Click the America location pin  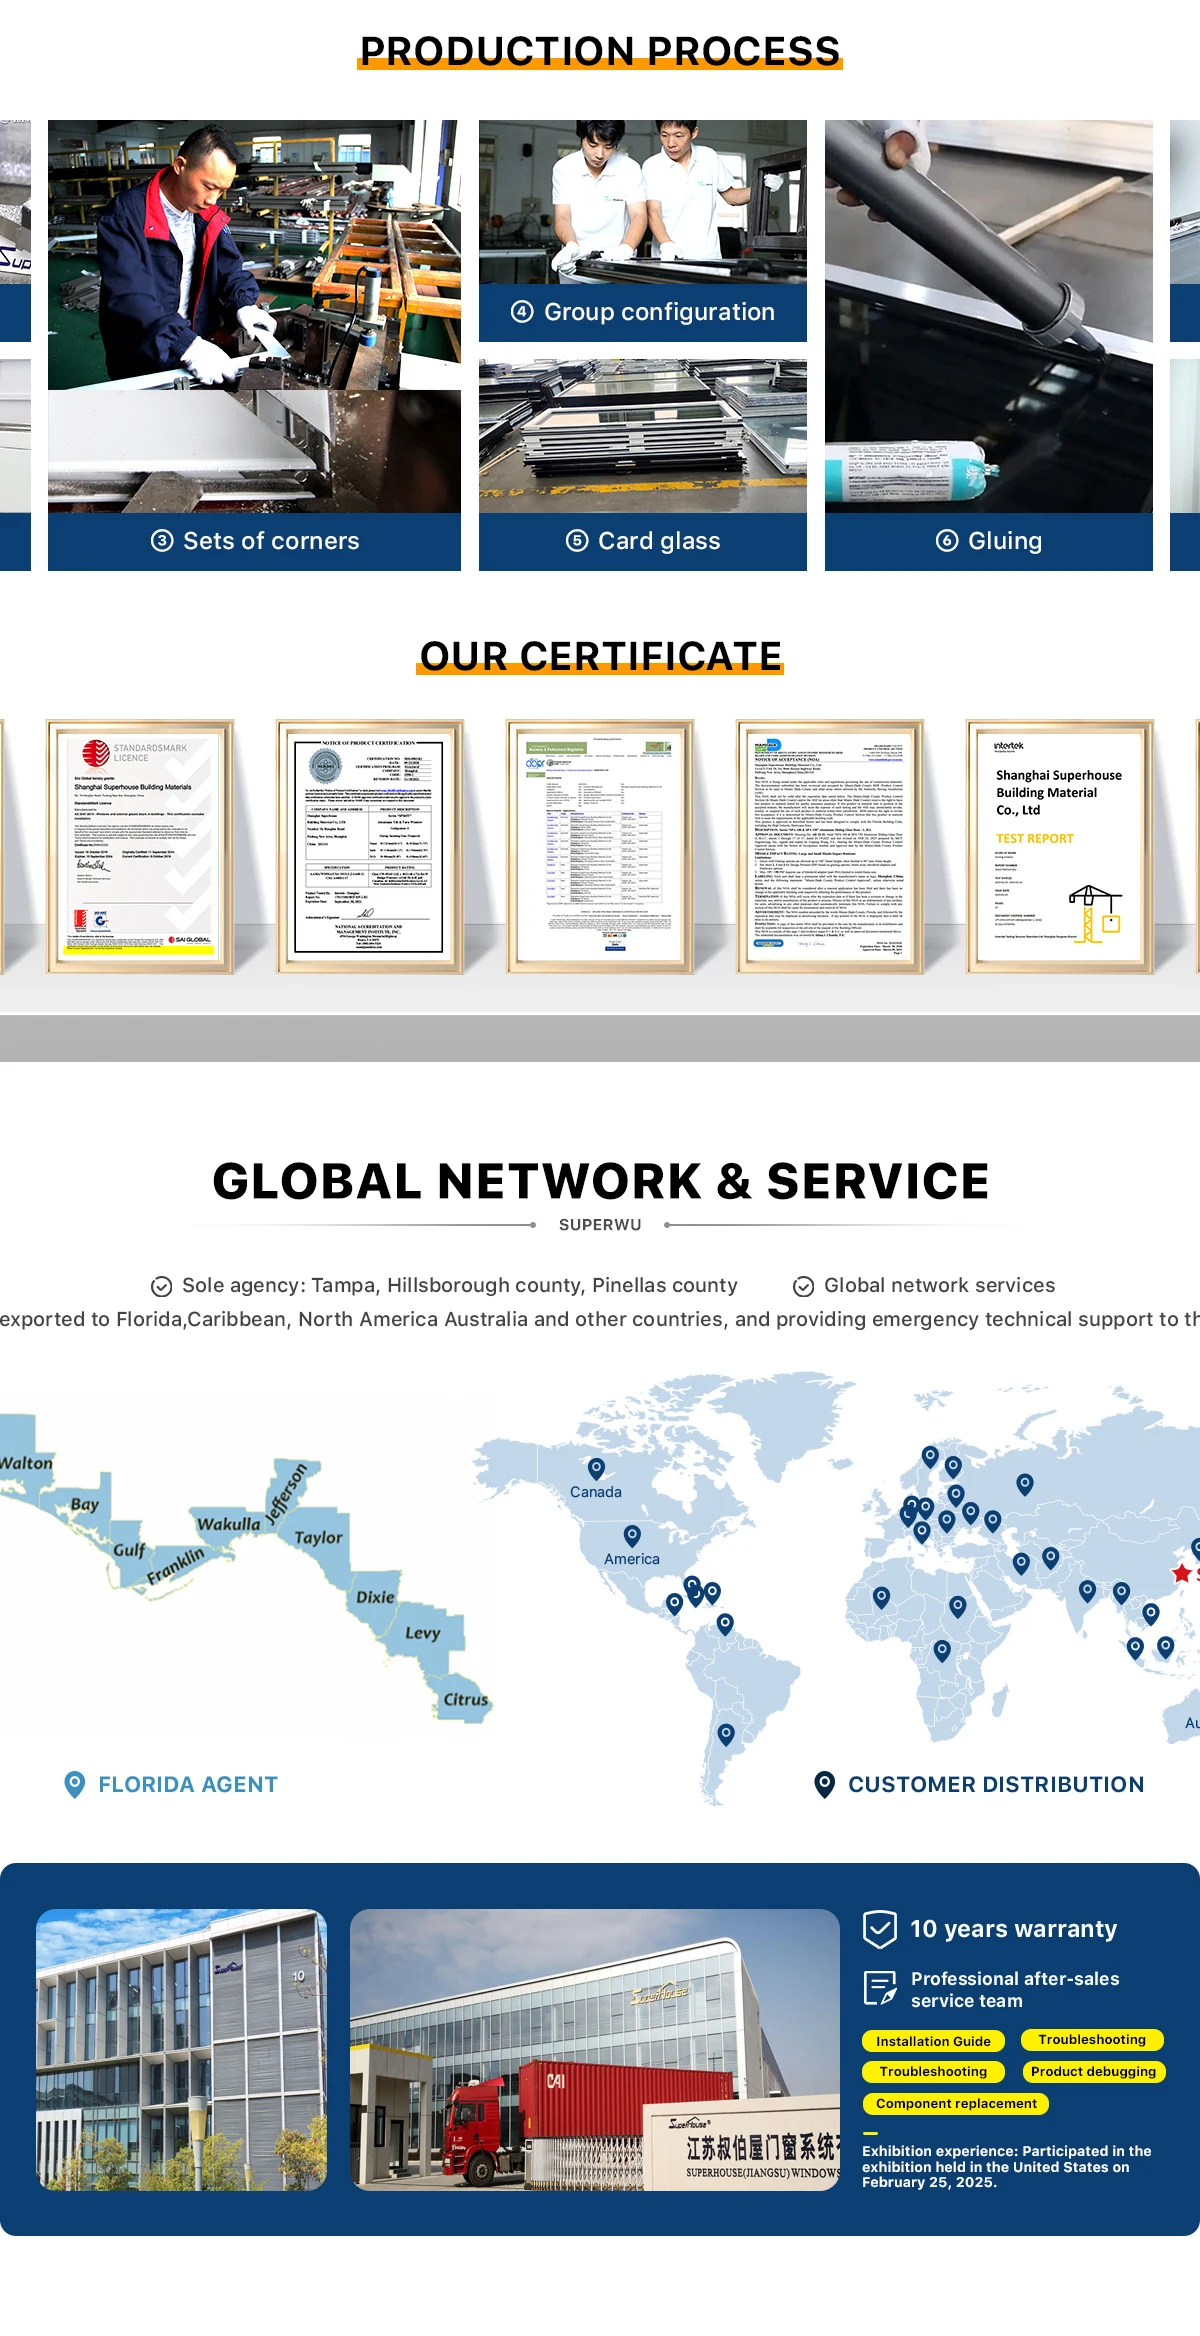632,1534
